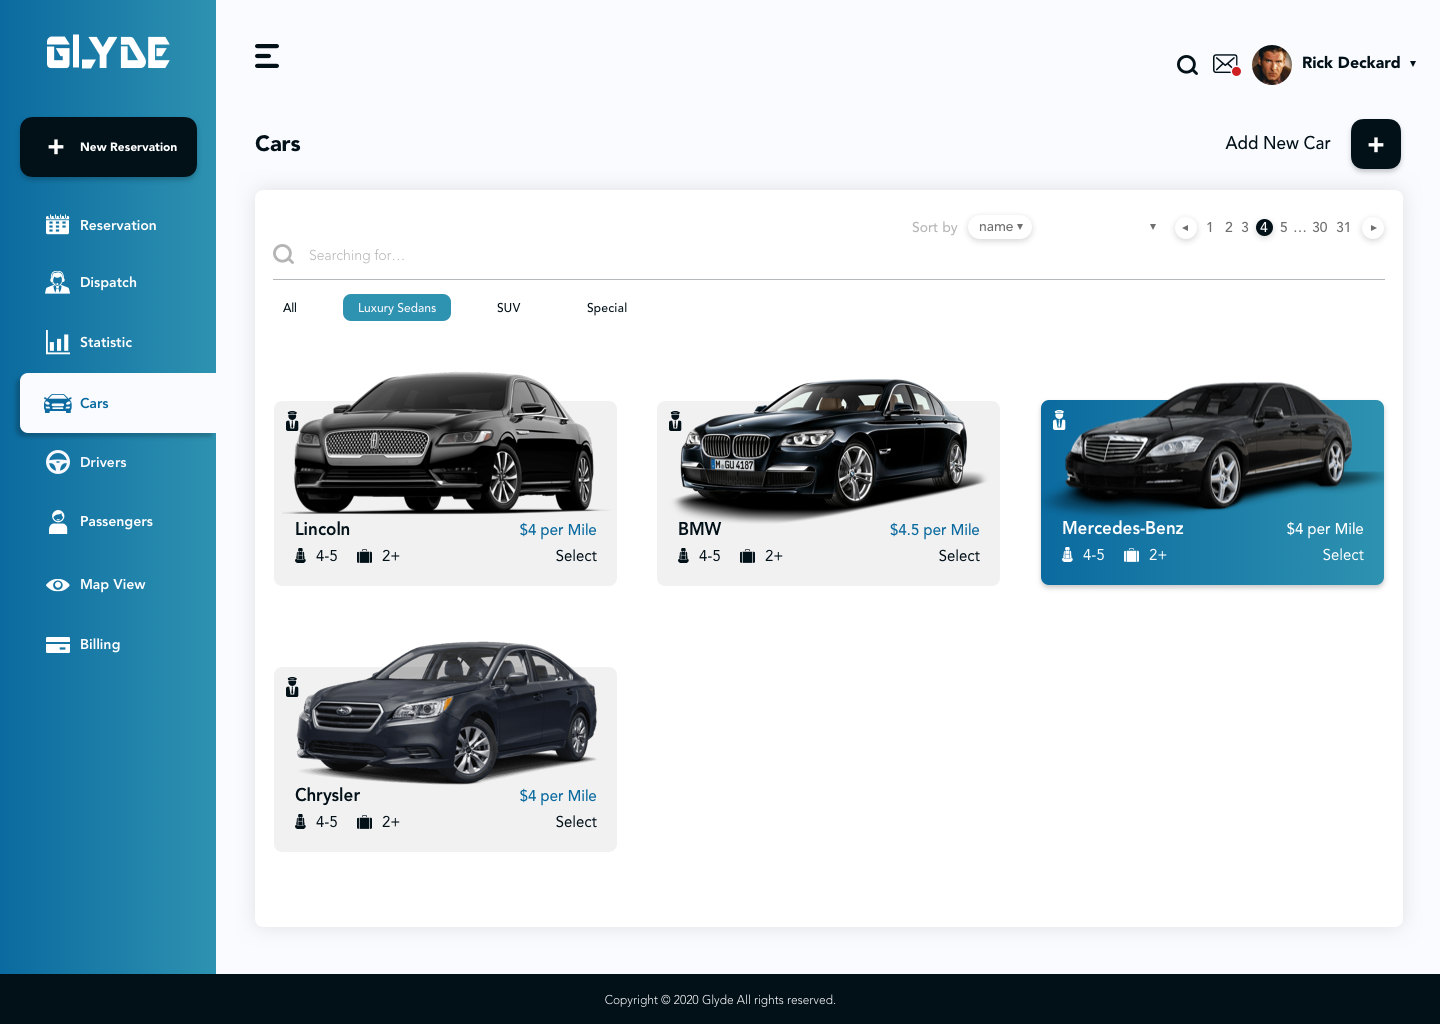
Task: Select the Chrysler car
Action: (x=576, y=822)
